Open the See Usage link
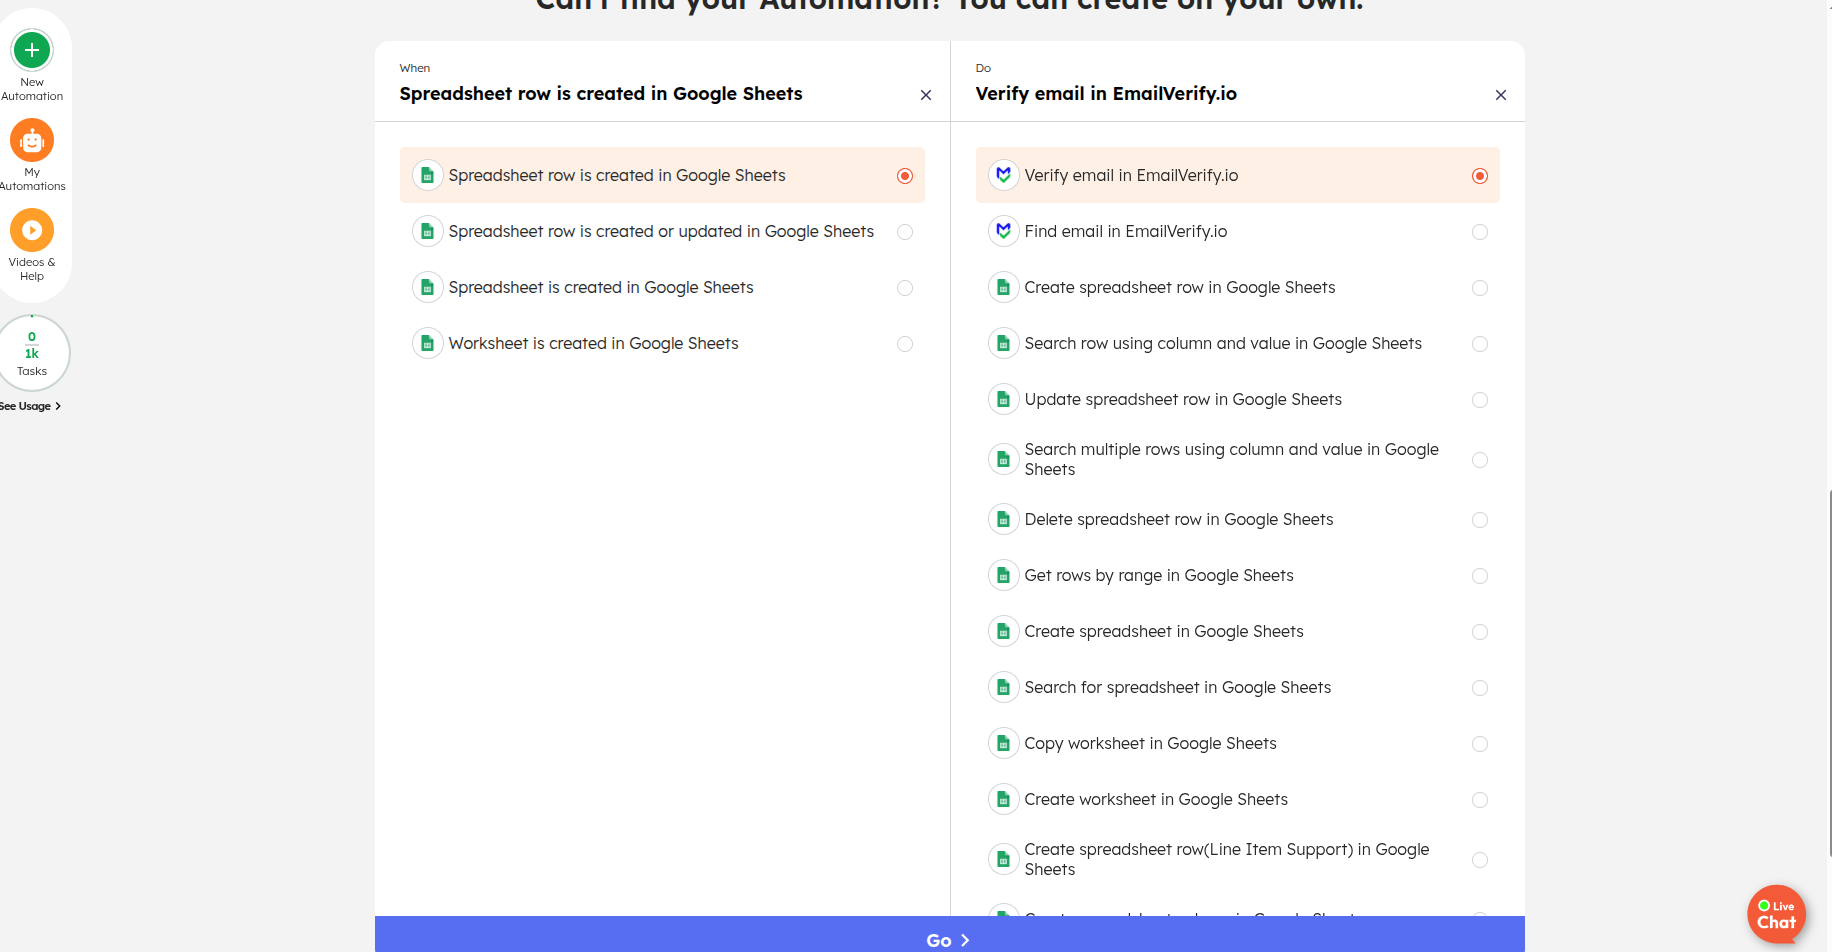This screenshot has height=952, width=1832. pyautogui.click(x=30, y=406)
